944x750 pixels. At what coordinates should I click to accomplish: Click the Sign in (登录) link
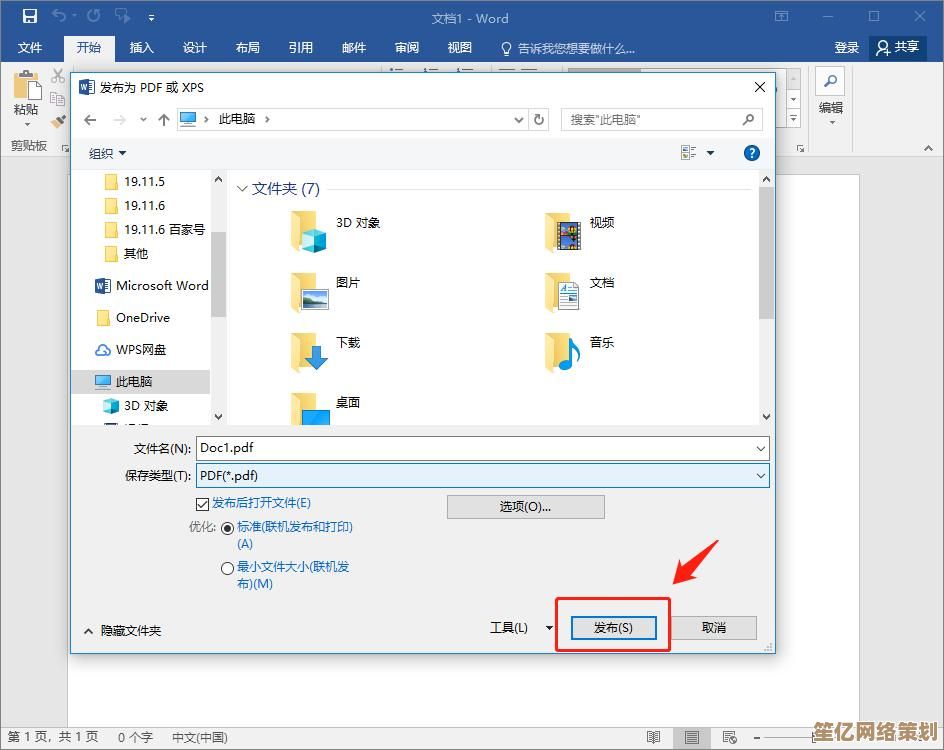[846, 48]
